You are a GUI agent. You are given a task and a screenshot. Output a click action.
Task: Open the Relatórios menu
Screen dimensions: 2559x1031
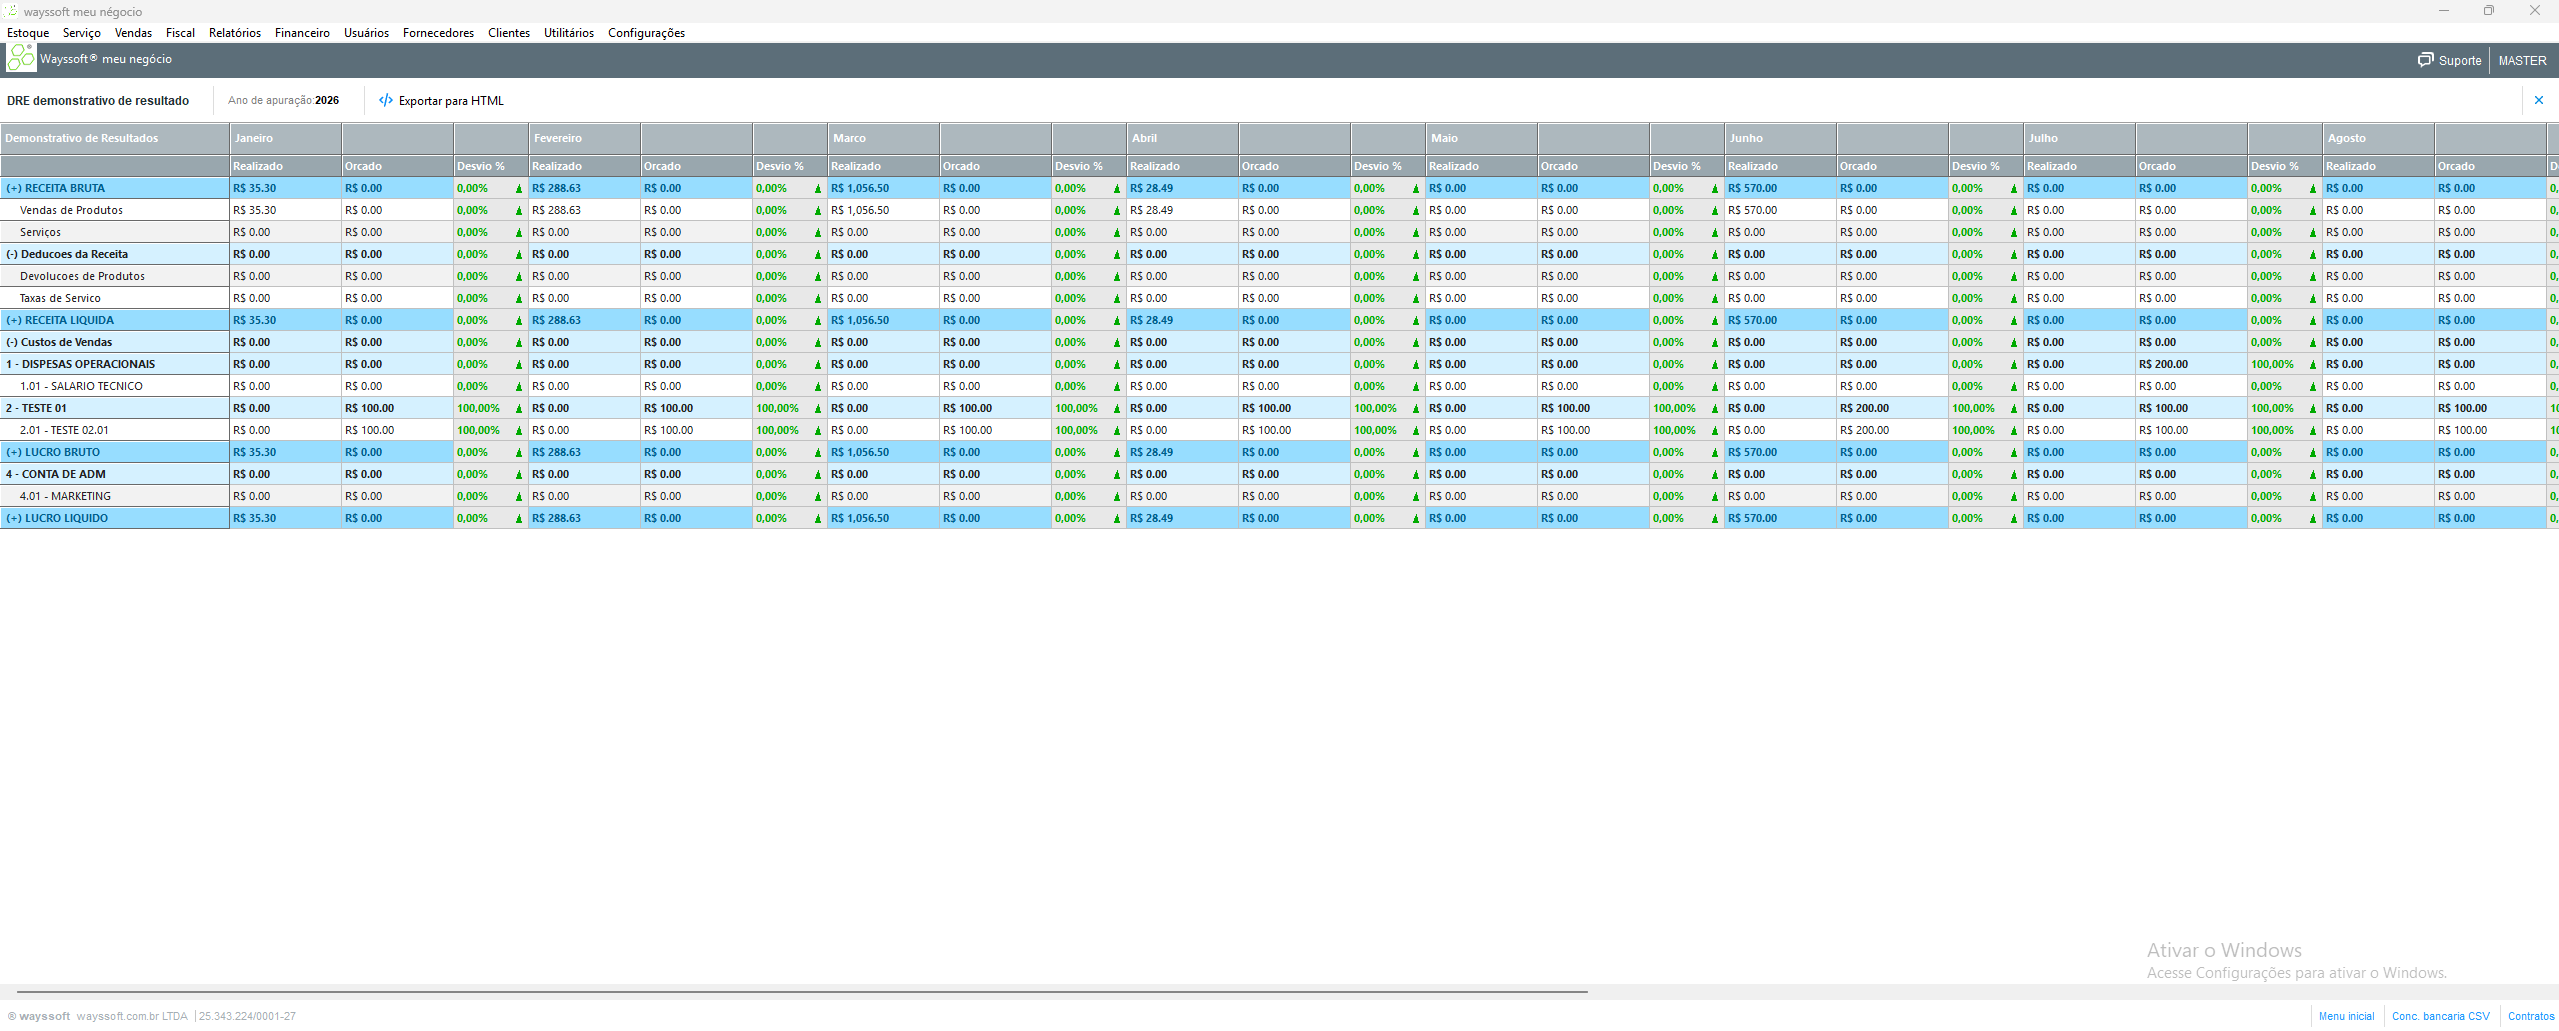point(235,33)
